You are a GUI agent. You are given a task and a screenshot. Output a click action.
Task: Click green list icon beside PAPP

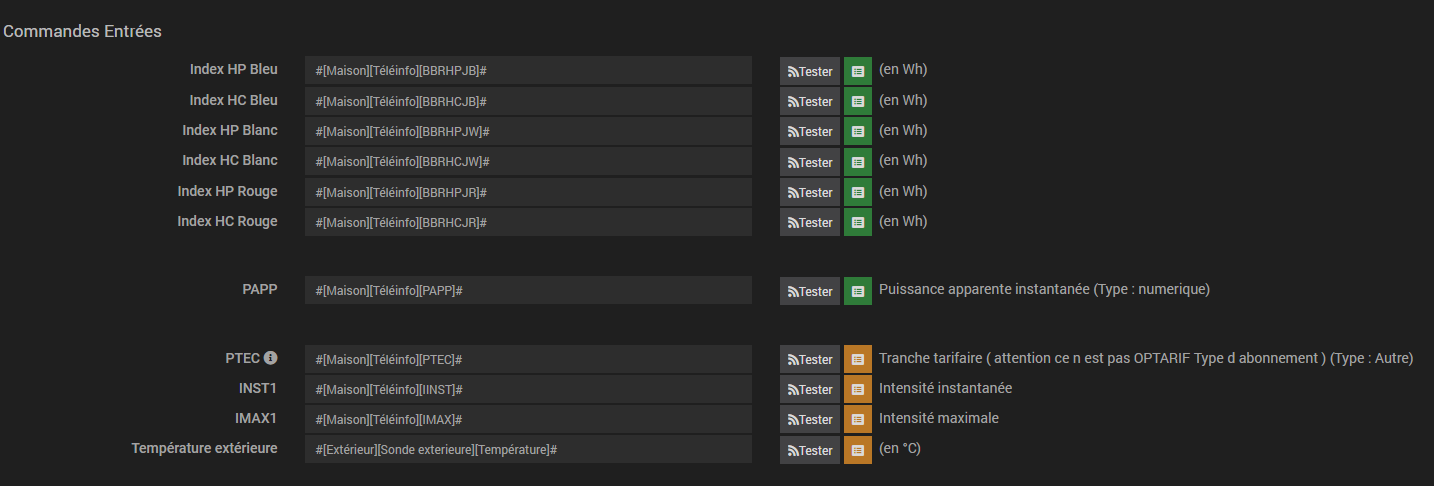coord(858,291)
